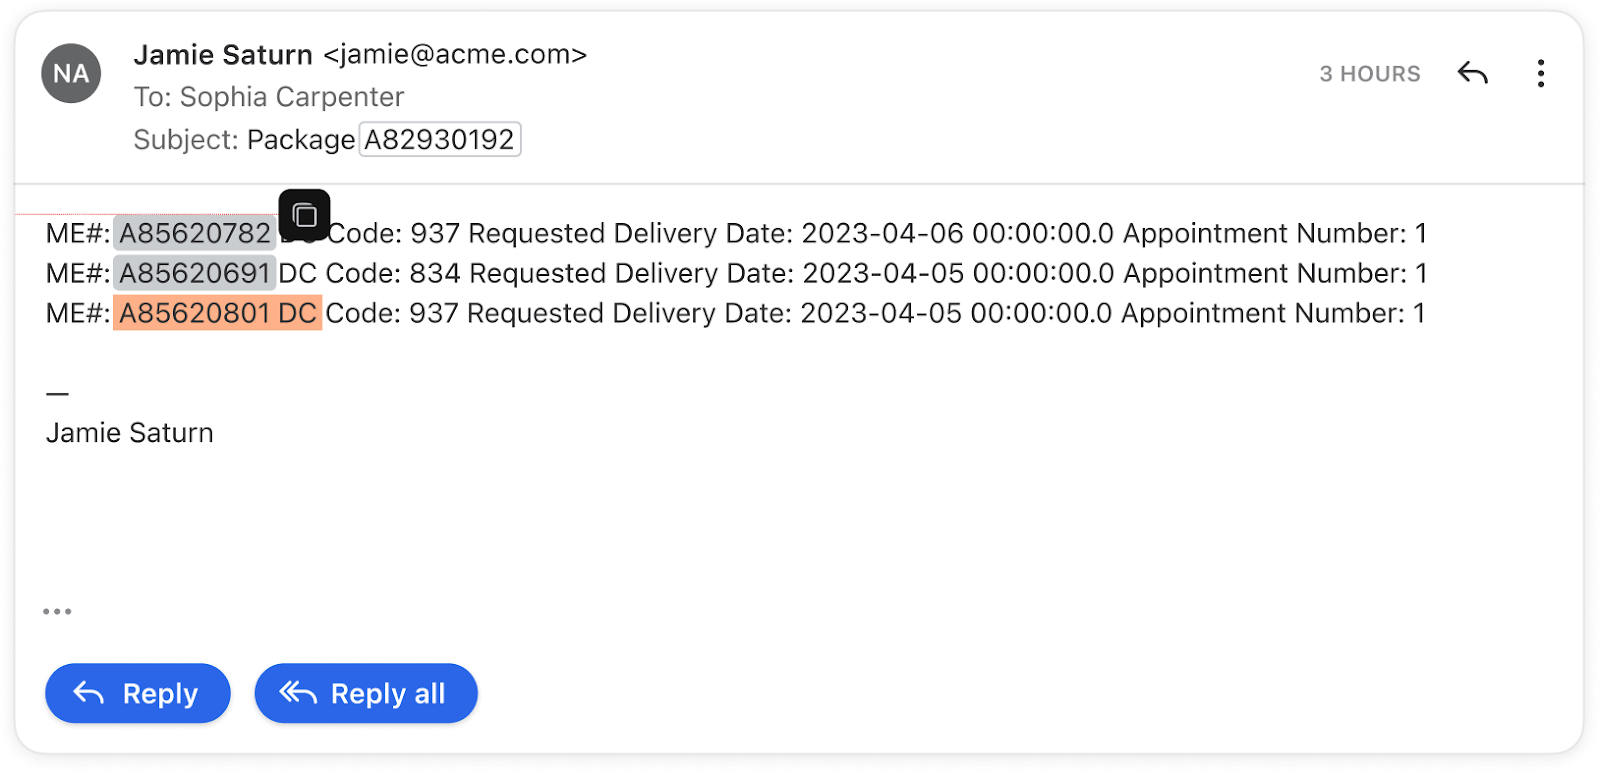Select highlighted ID A85620782
The height and width of the screenshot is (774, 1600).
click(x=195, y=233)
